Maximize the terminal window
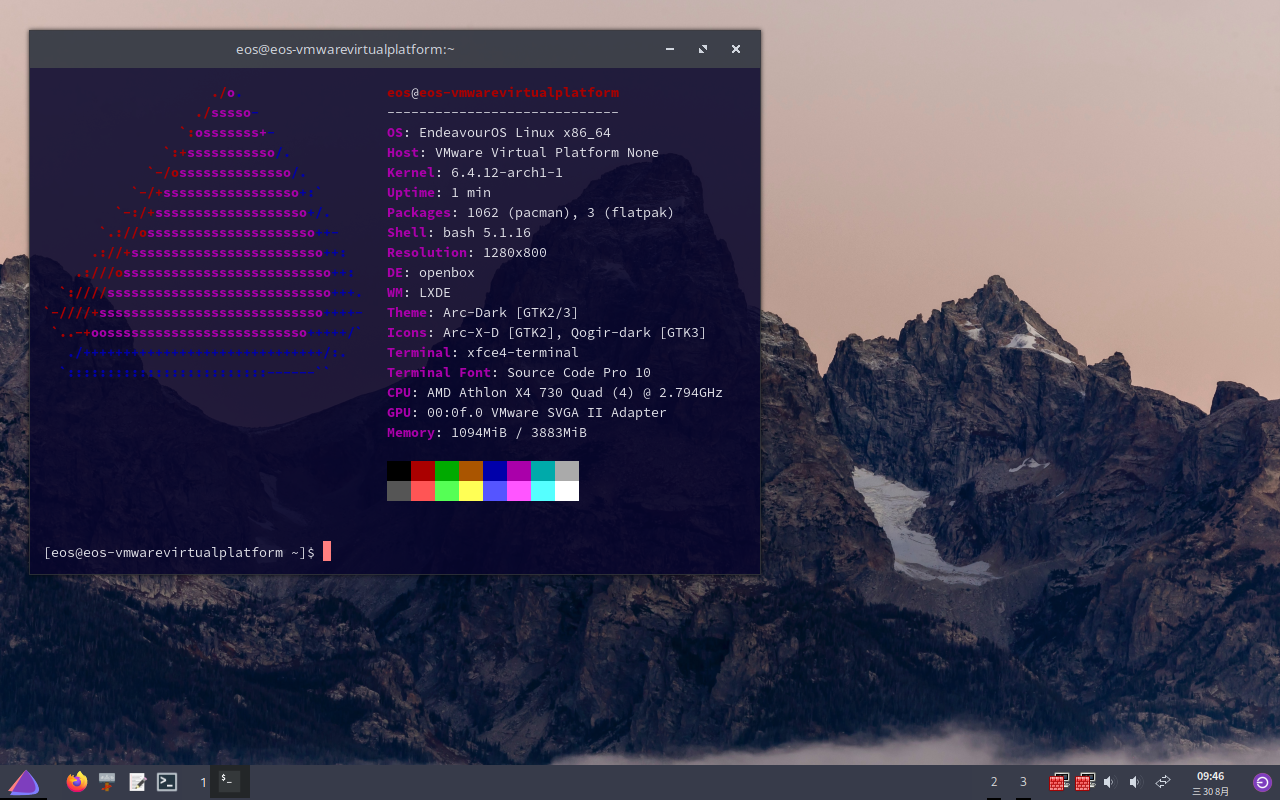Viewport: 1280px width, 800px height. 703,49
